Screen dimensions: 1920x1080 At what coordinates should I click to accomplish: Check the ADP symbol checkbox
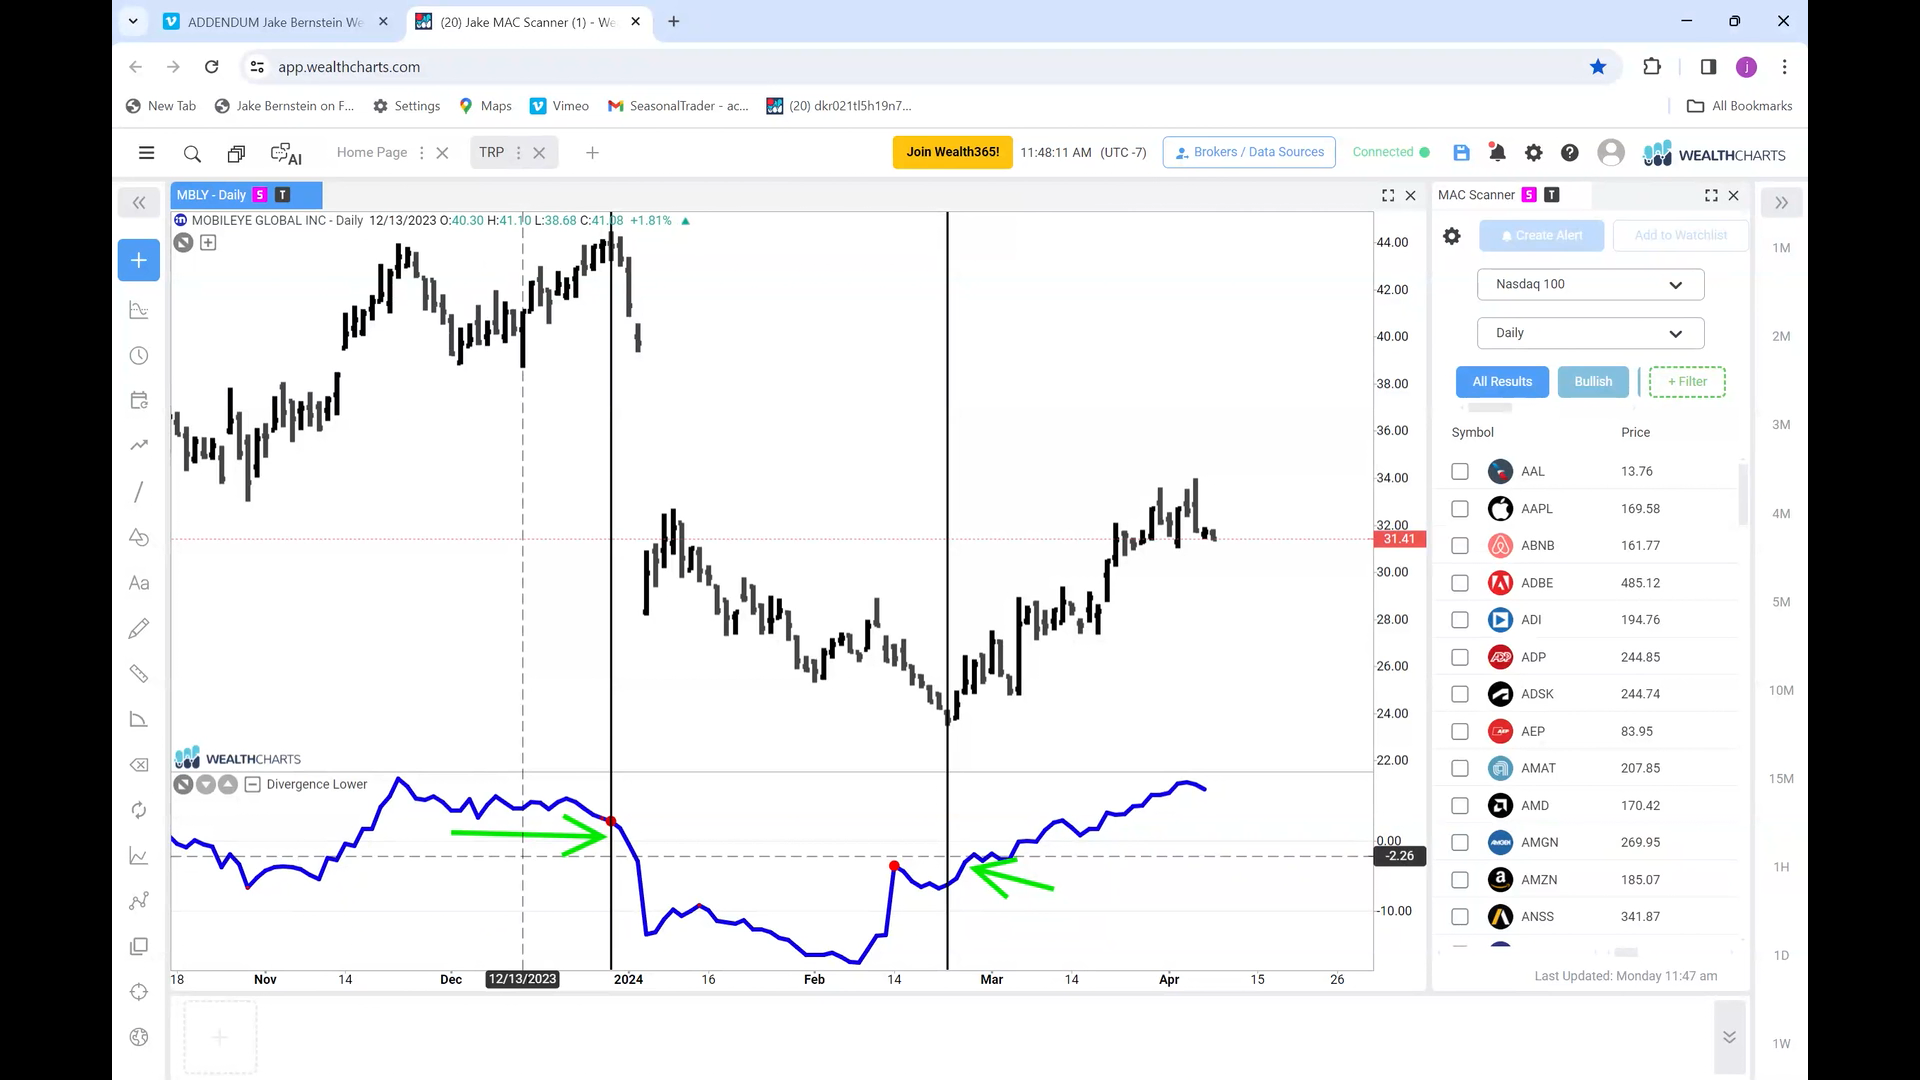click(x=1460, y=657)
